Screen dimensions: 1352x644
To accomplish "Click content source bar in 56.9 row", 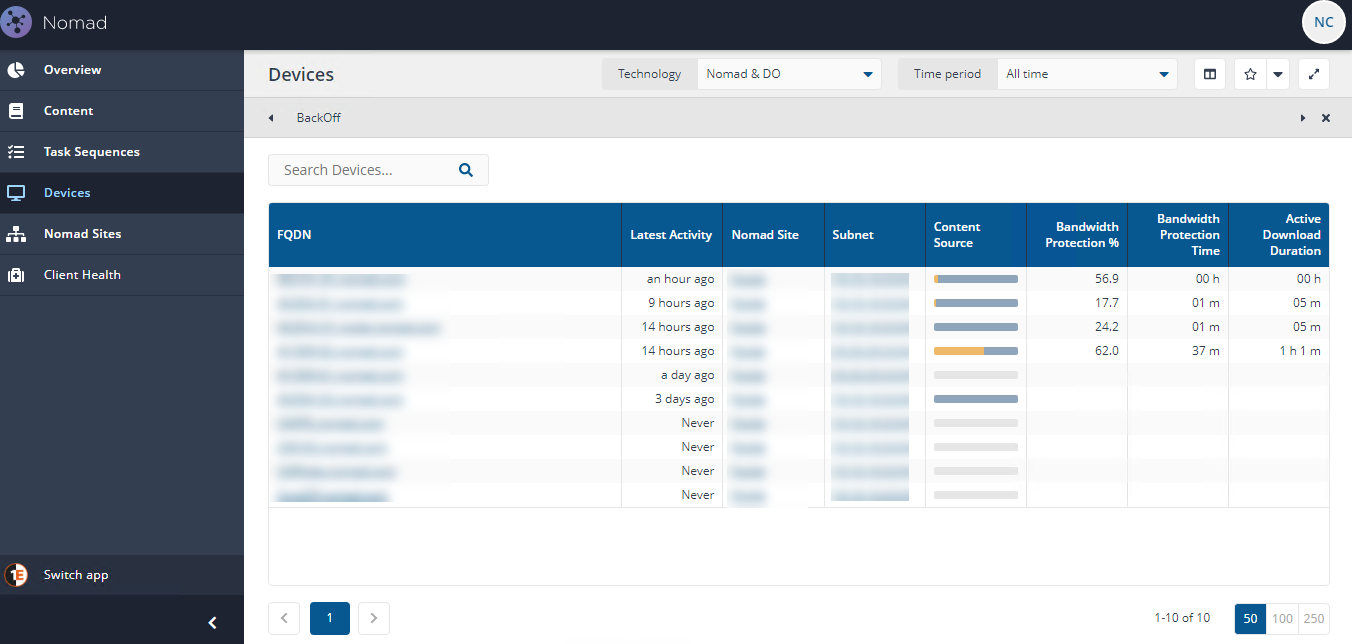I will 976,279.
